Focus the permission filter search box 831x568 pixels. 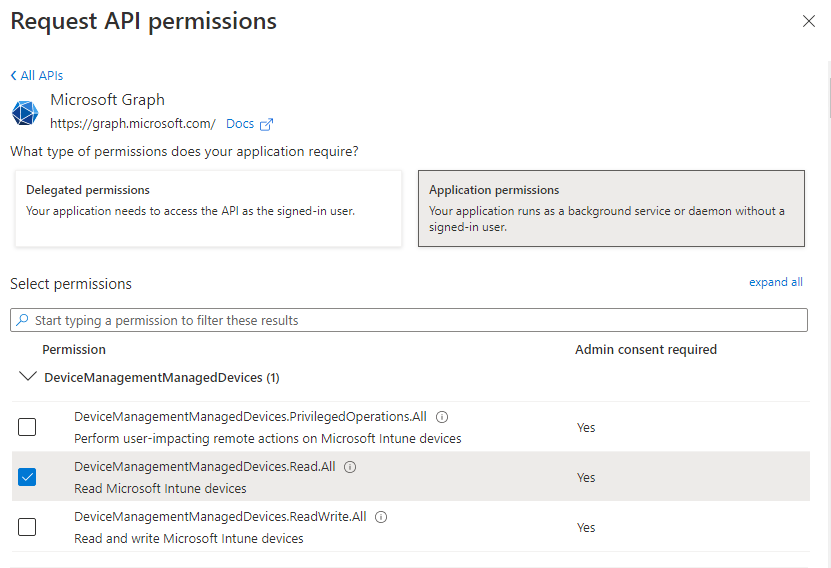409,320
